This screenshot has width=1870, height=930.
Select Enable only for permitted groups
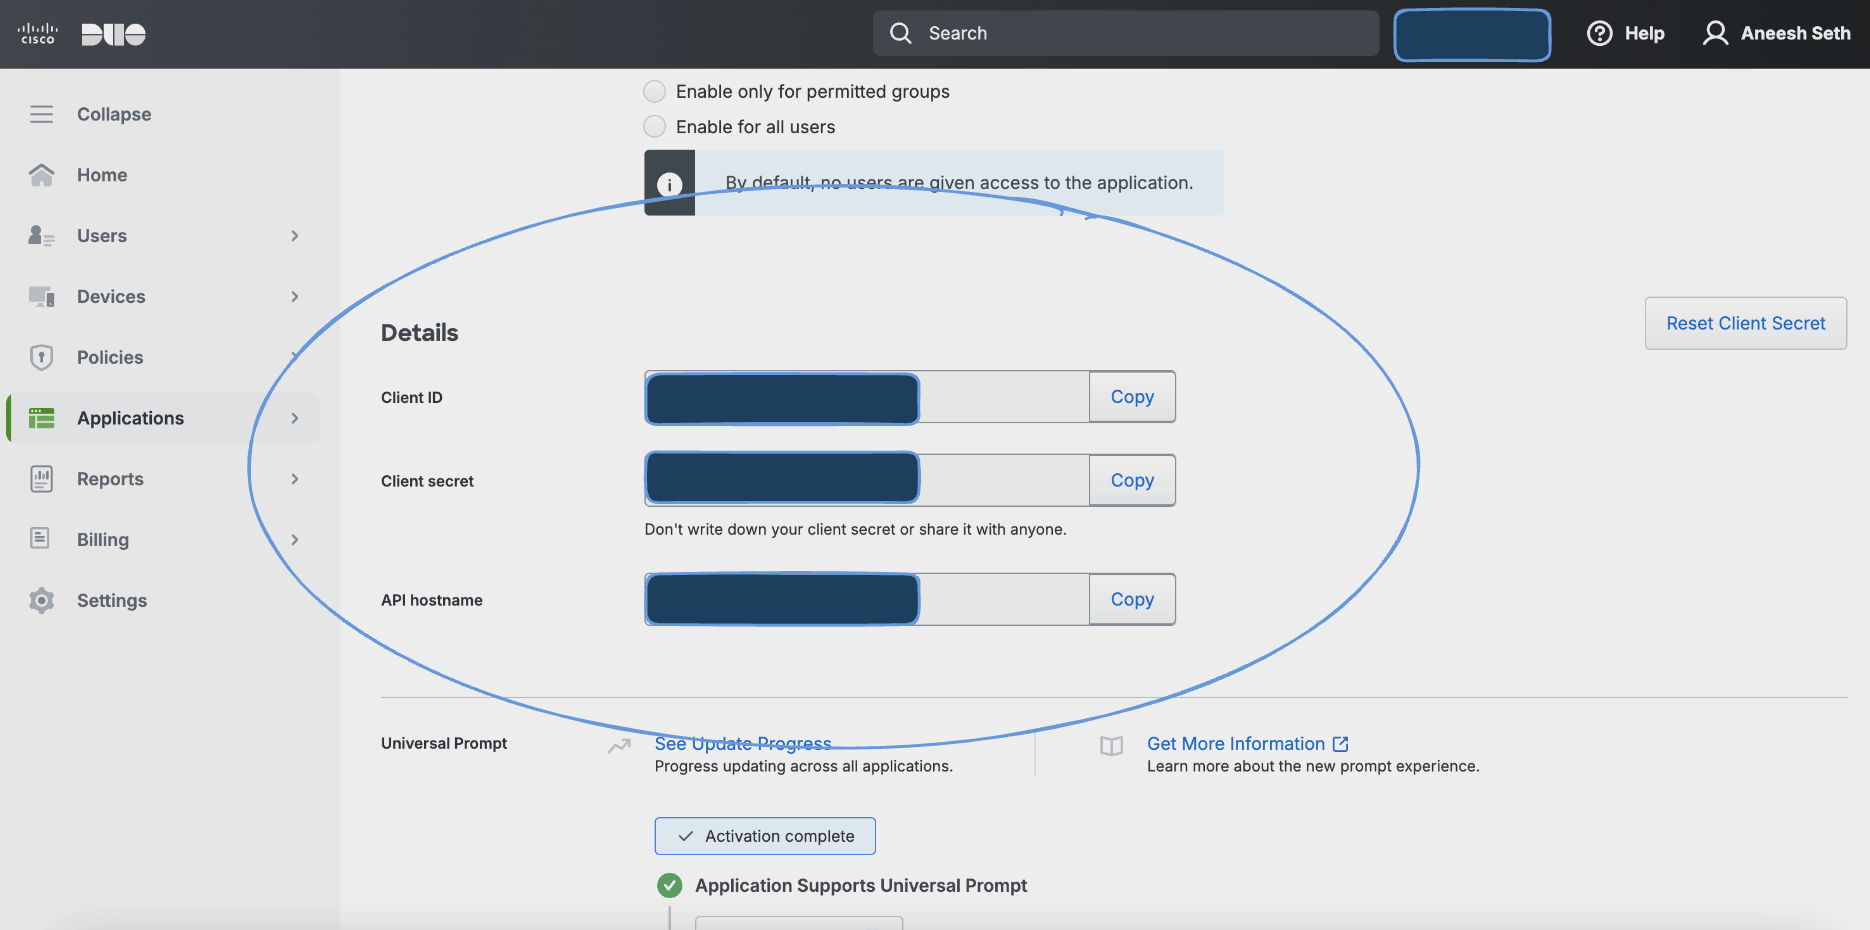654,92
